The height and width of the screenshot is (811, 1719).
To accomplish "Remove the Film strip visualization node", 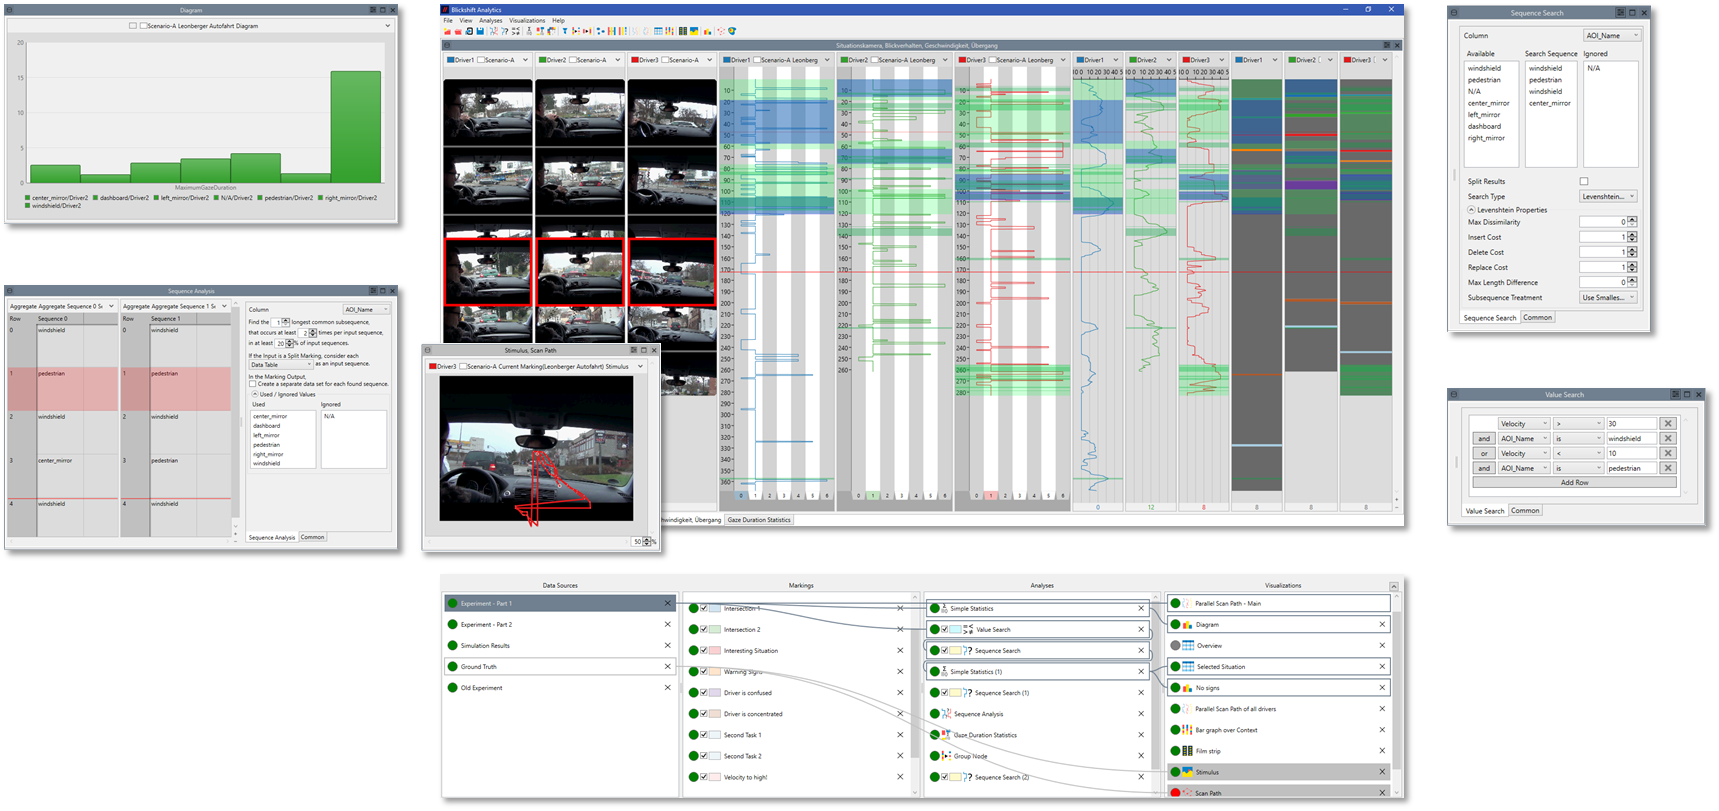I will click(1383, 751).
